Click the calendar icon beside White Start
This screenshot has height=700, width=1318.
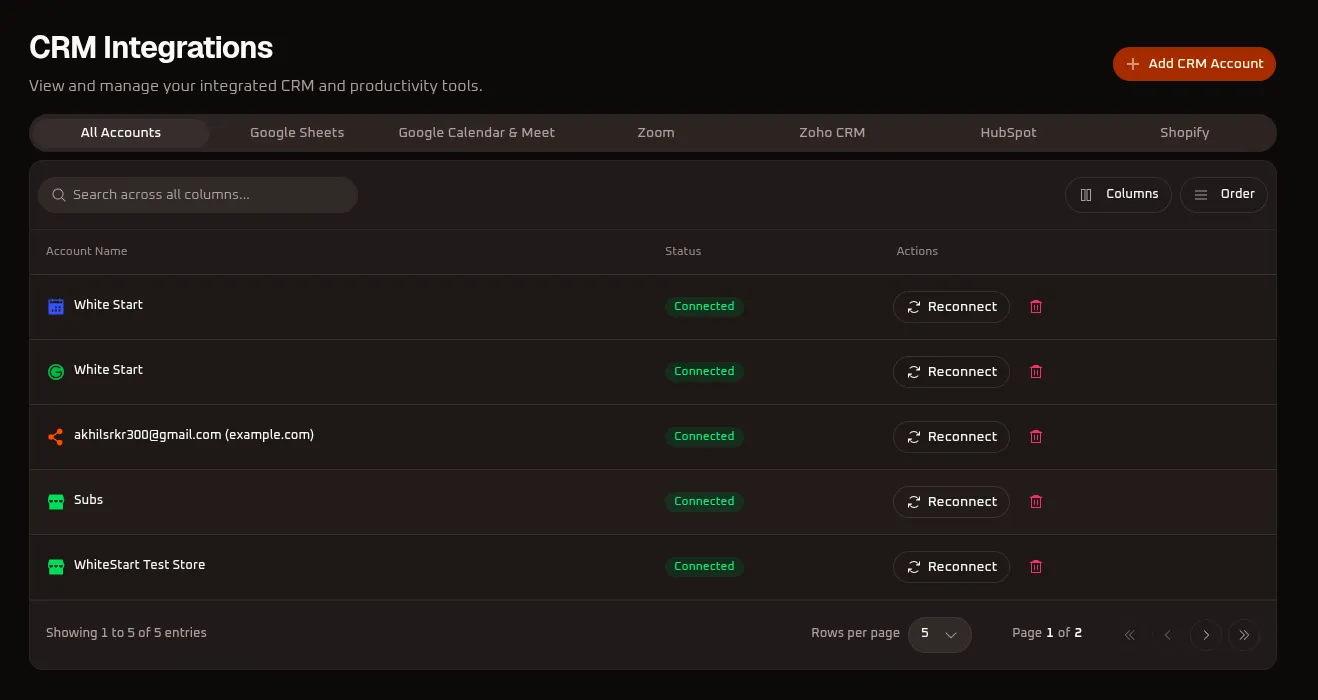point(56,307)
